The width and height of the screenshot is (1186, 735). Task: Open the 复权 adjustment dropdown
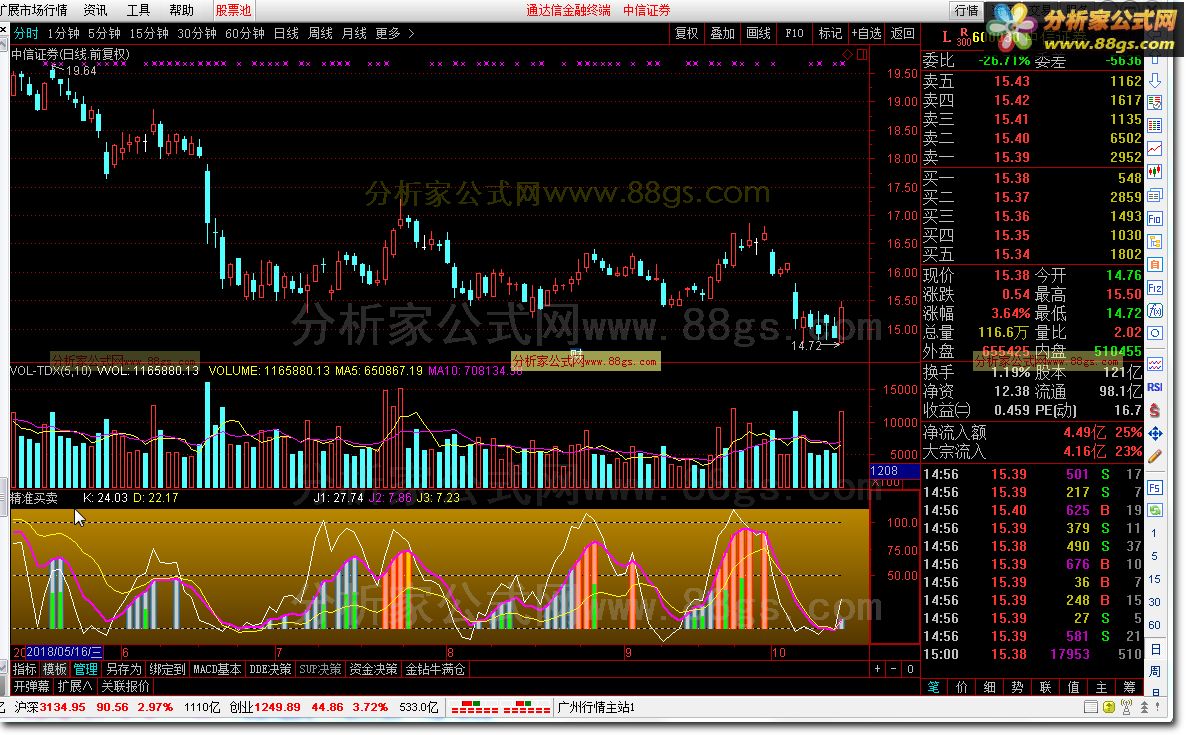coord(686,33)
